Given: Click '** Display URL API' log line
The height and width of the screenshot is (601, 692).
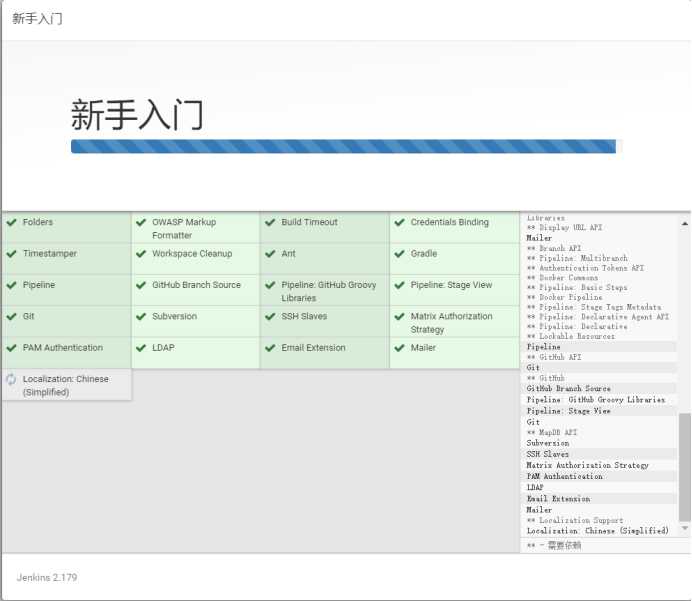Looking at the screenshot, I should (564, 227).
